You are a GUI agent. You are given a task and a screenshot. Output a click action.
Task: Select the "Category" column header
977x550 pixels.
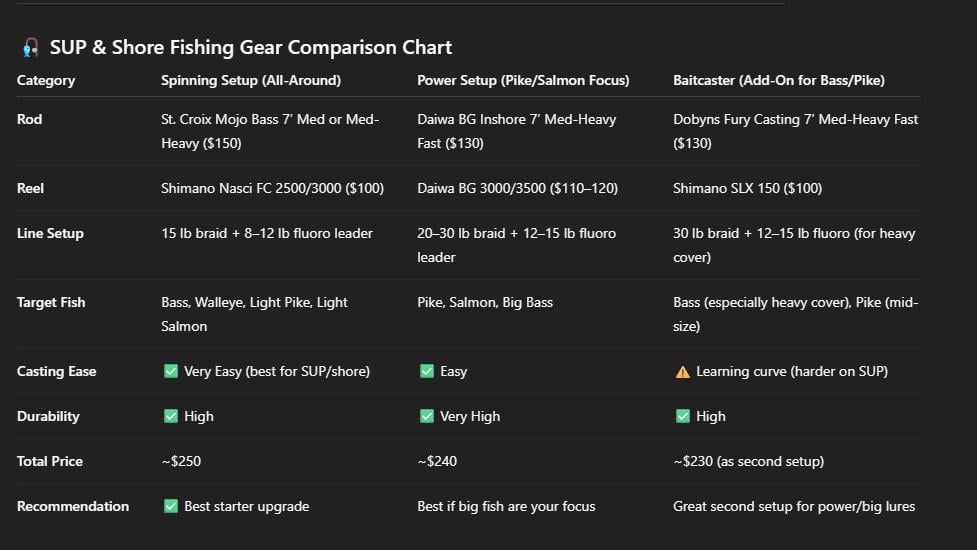pyautogui.click(x=46, y=81)
